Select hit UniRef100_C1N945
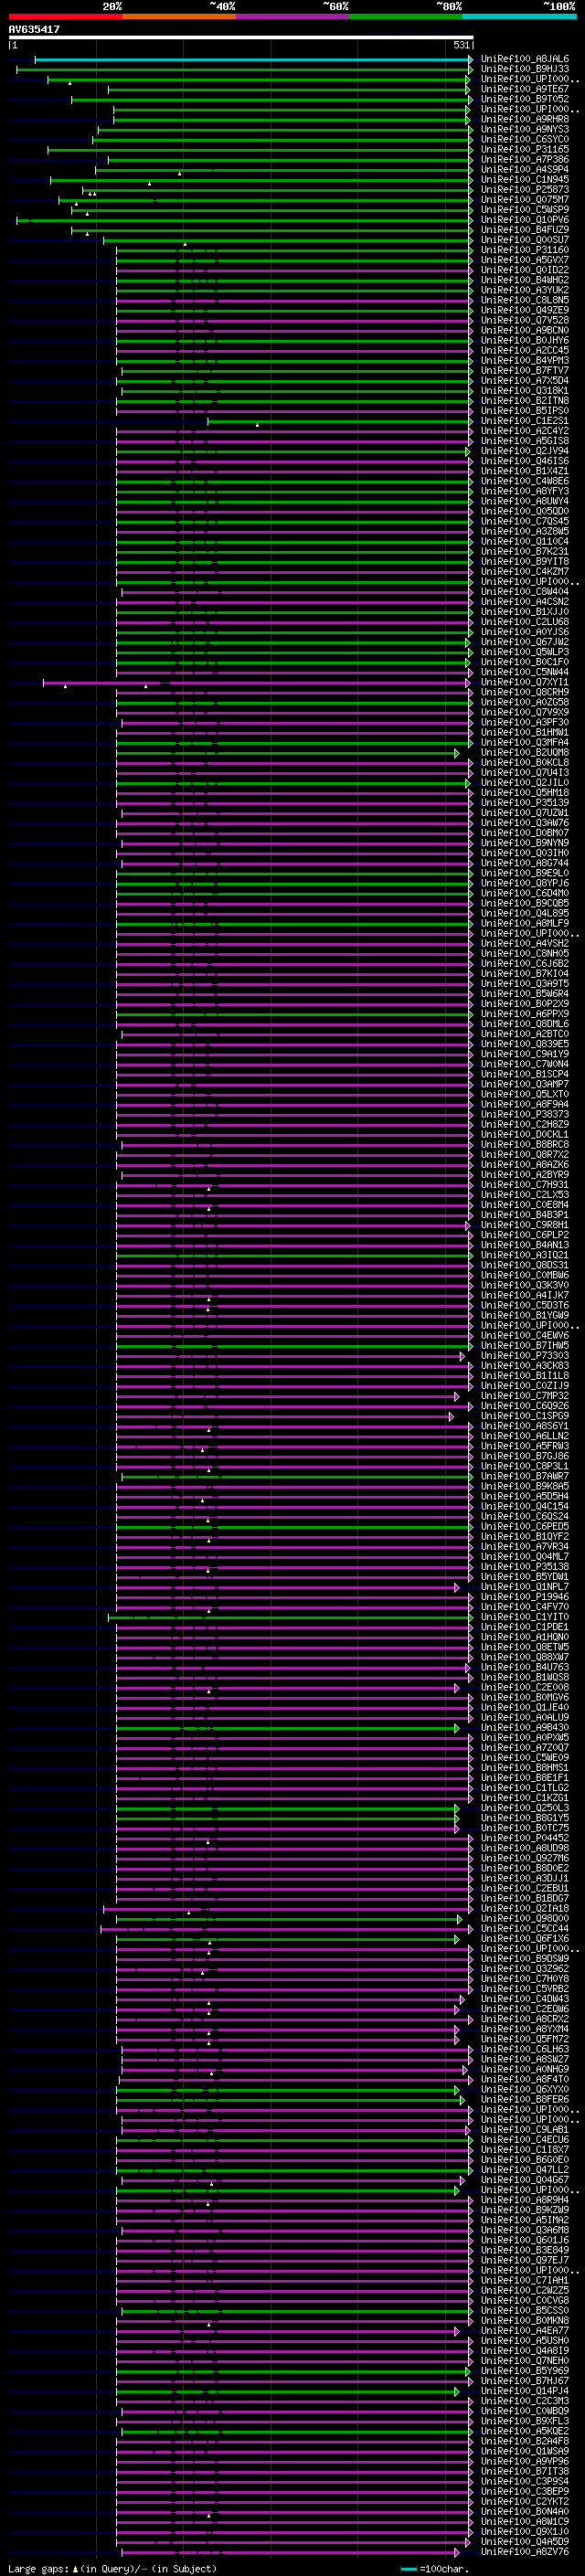This screenshot has width=585, height=2576. coord(525,179)
